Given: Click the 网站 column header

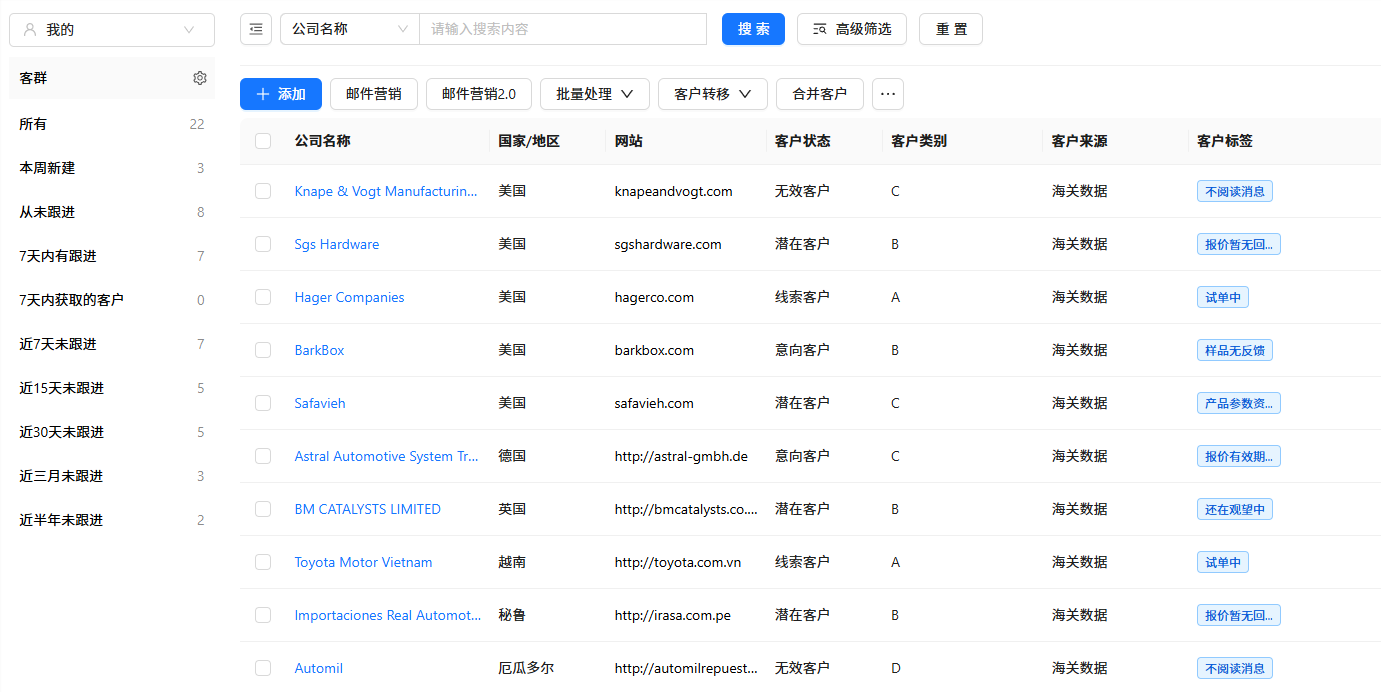Looking at the screenshot, I should (x=629, y=141).
